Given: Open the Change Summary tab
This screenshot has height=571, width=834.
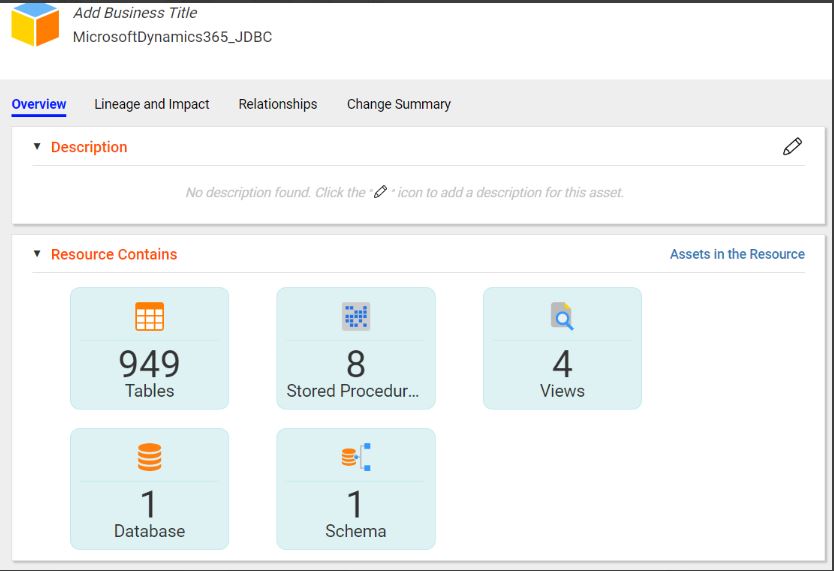Looking at the screenshot, I should [399, 104].
